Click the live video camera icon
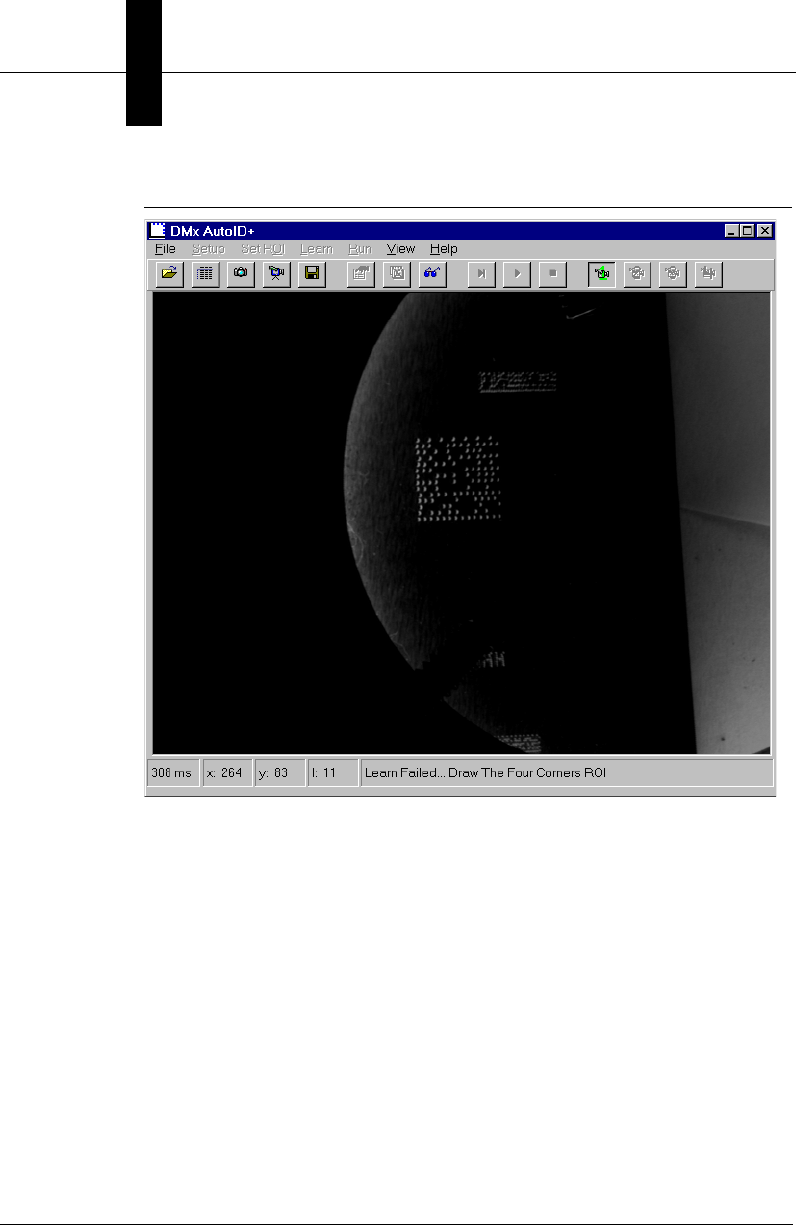Screen dimensions: 796x1225 pyautogui.click(x=276, y=274)
